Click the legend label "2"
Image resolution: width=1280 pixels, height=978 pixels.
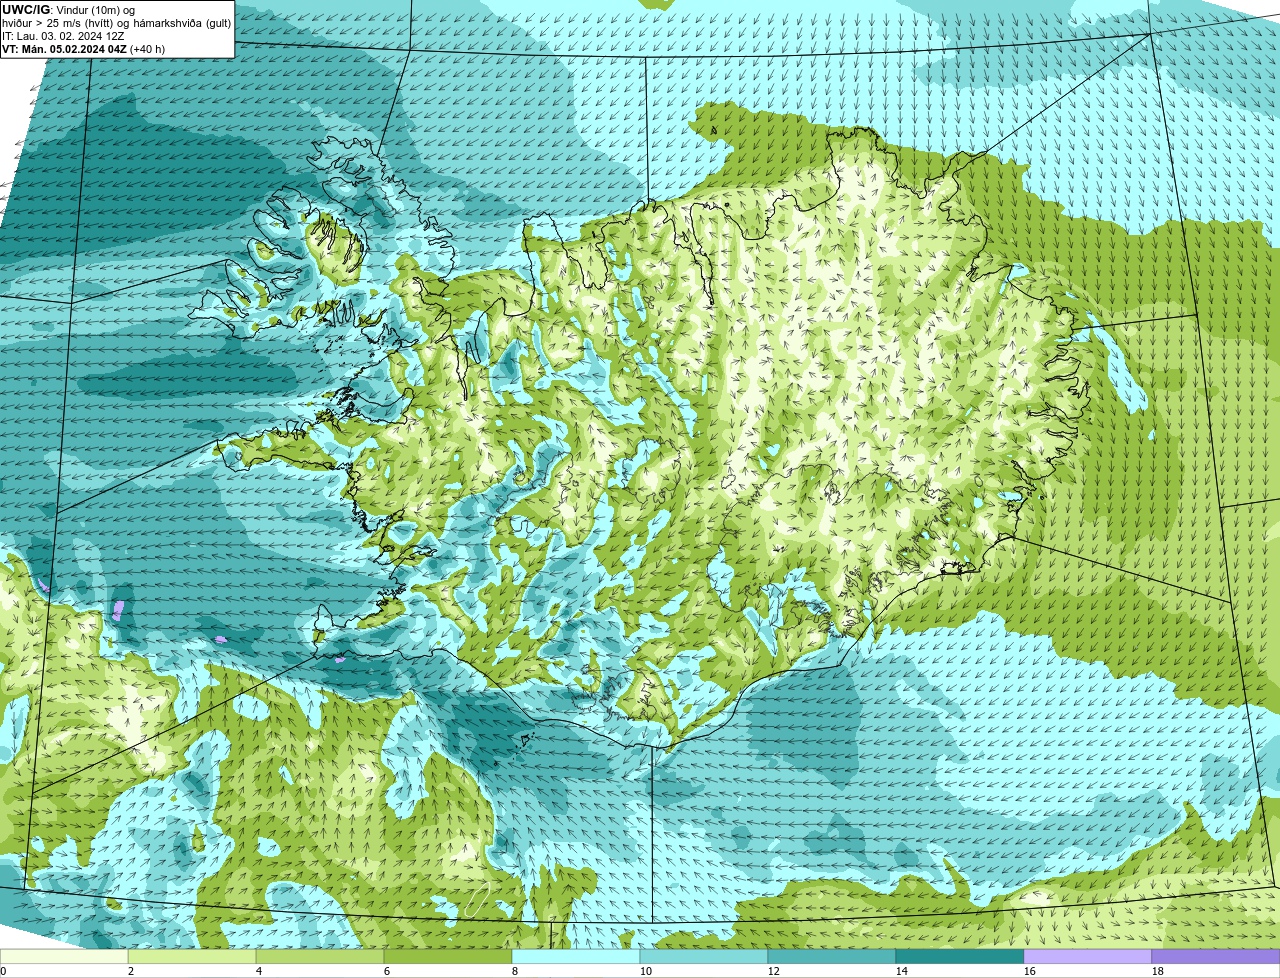coord(131,971)
